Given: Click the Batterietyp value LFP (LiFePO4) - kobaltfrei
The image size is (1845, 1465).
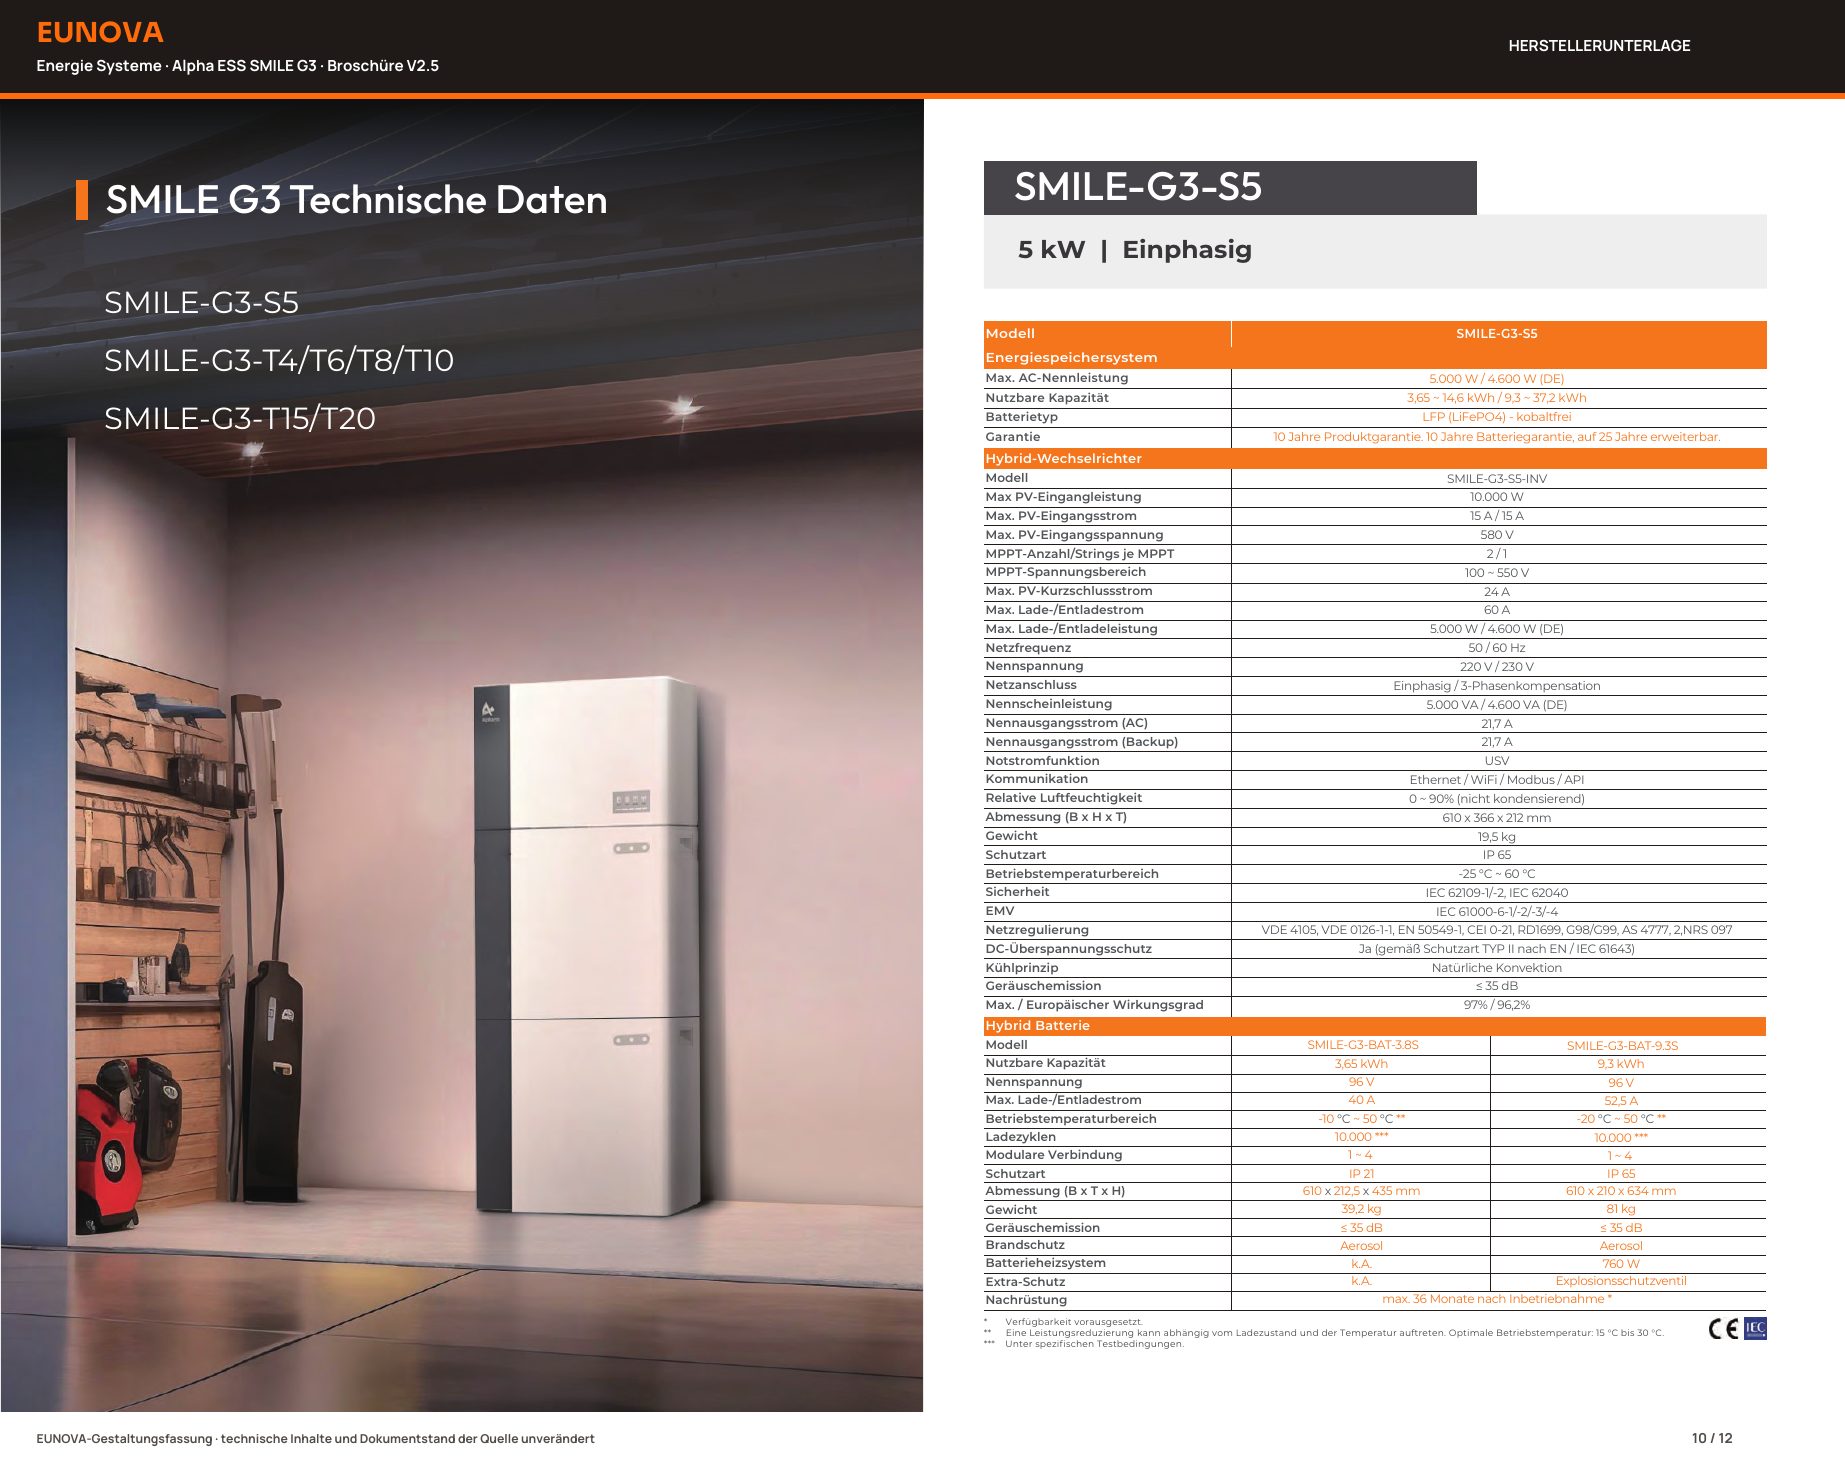Looking at the screenshot, I should coord(1496,417).
